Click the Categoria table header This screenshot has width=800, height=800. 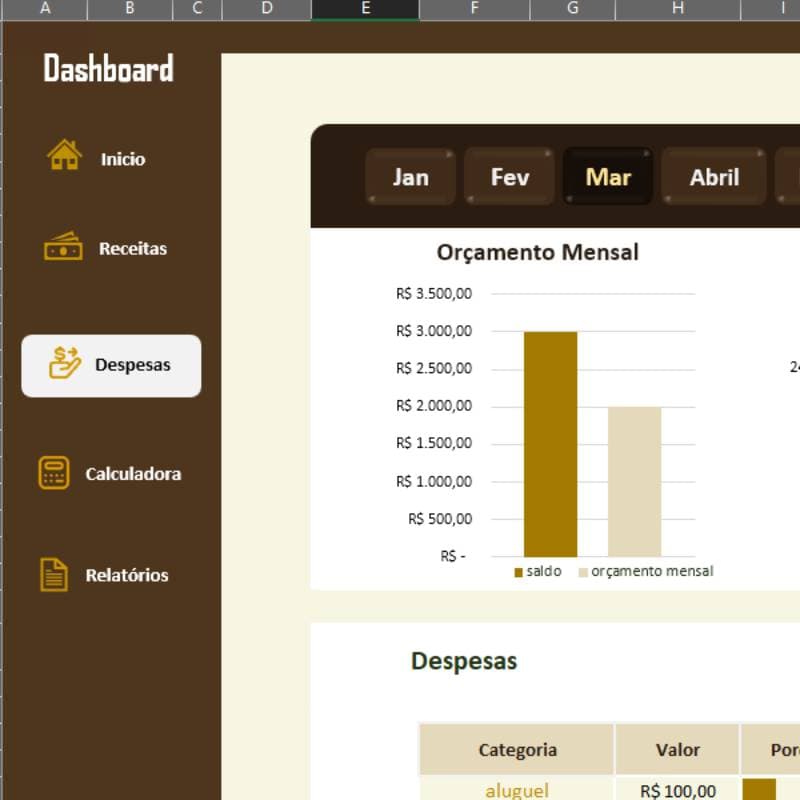pyautogui.click(x=517, y=749)
